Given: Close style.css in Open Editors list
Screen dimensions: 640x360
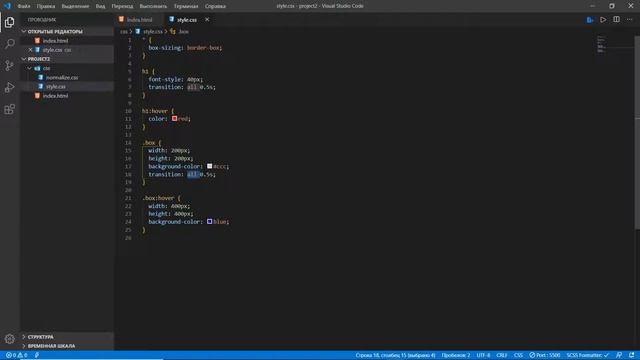Looking at the screenshot, I should (x=31, y=50).
